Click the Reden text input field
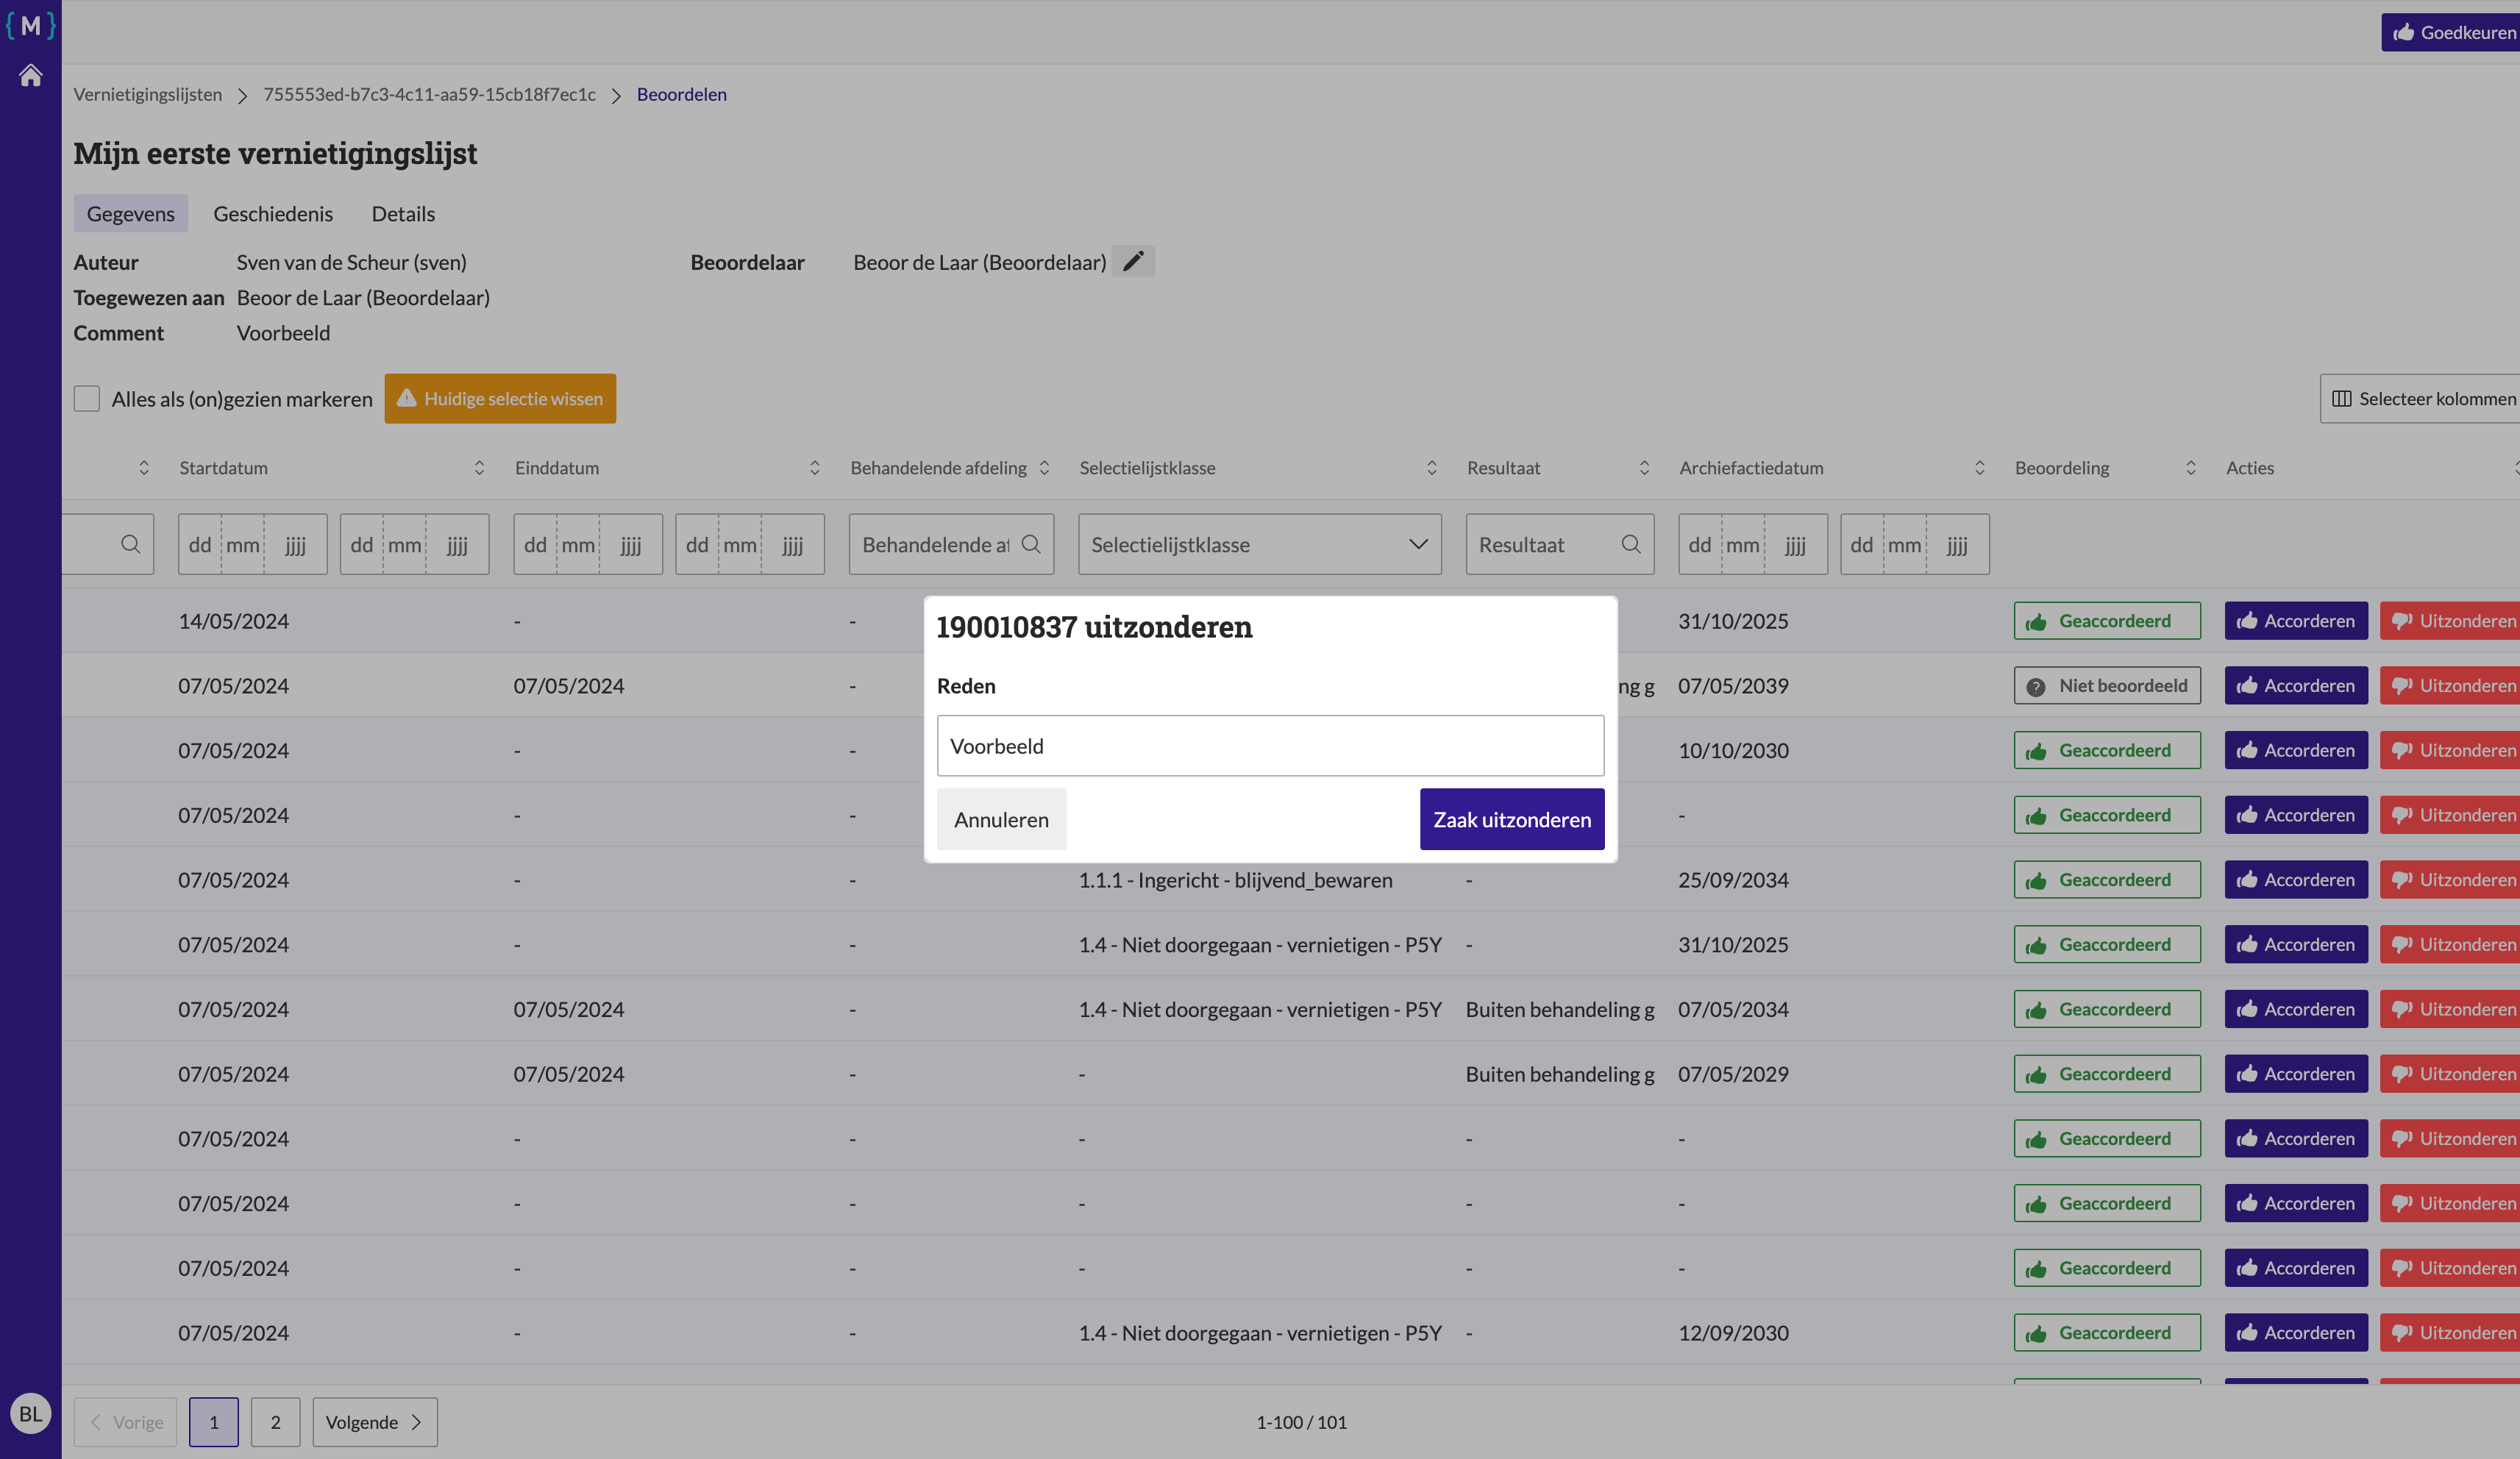Image resolution: width=2520 pixels, height=1459 pixels. pos(1270,746)
